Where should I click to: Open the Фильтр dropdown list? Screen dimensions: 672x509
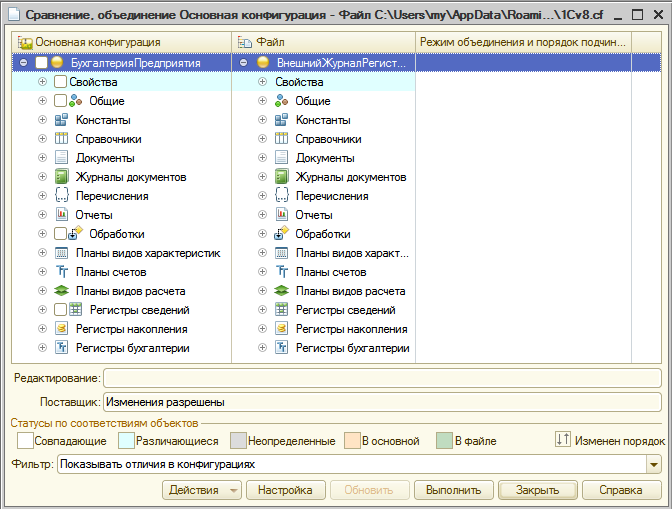[654, 464]
